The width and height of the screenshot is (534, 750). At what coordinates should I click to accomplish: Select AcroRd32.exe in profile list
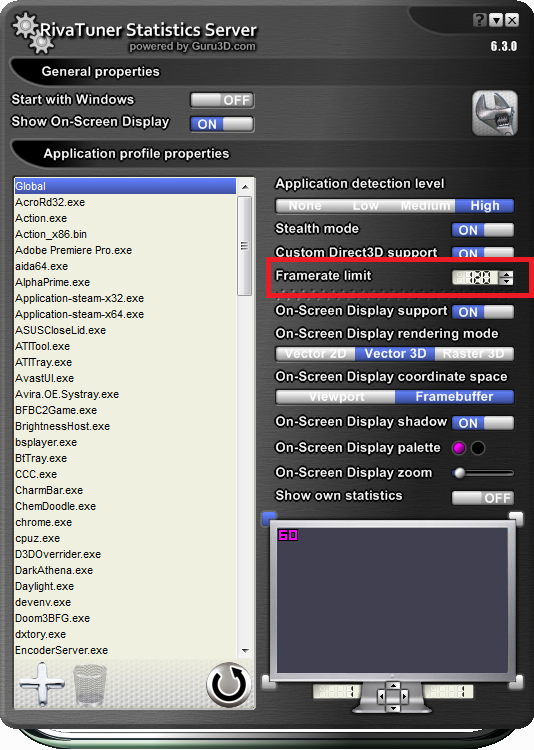125,202
